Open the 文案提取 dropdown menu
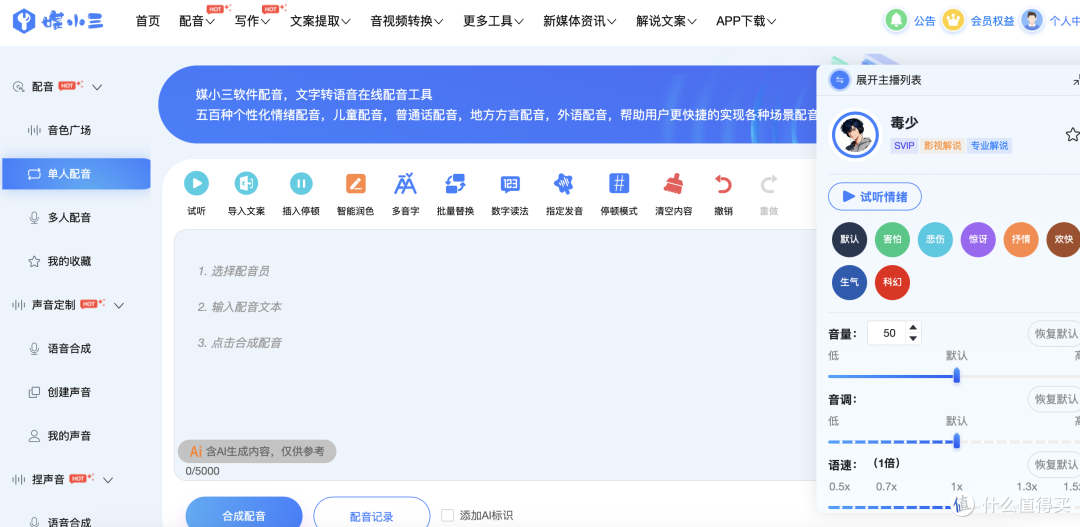This screenshot has height=527, width=1080. (x=320, y=21)
